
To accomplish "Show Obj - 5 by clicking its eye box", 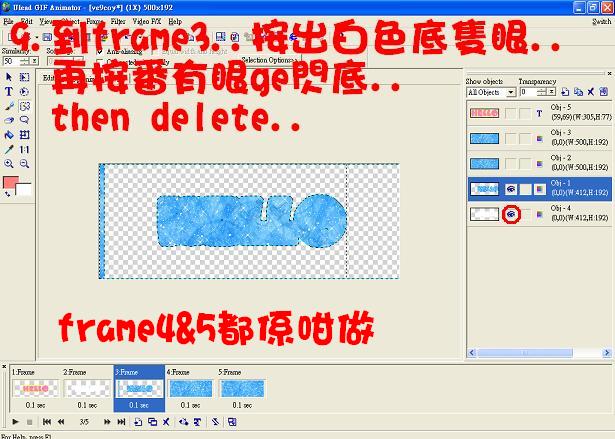I will (511, 113).
